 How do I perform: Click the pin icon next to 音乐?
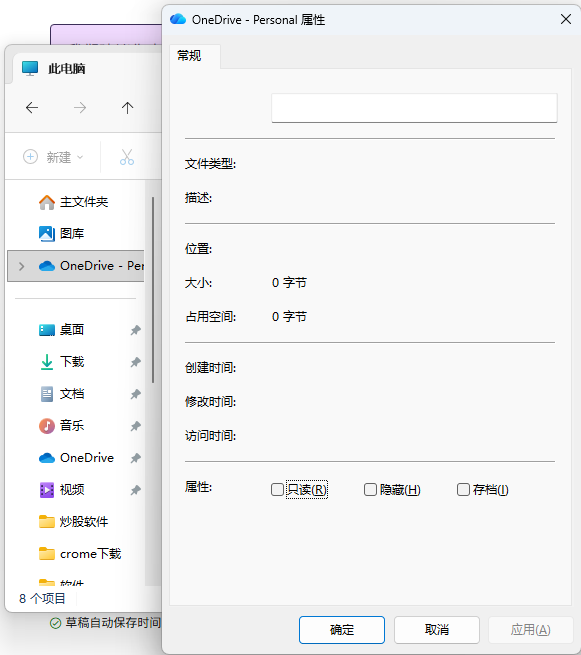[x=135, y=426]
